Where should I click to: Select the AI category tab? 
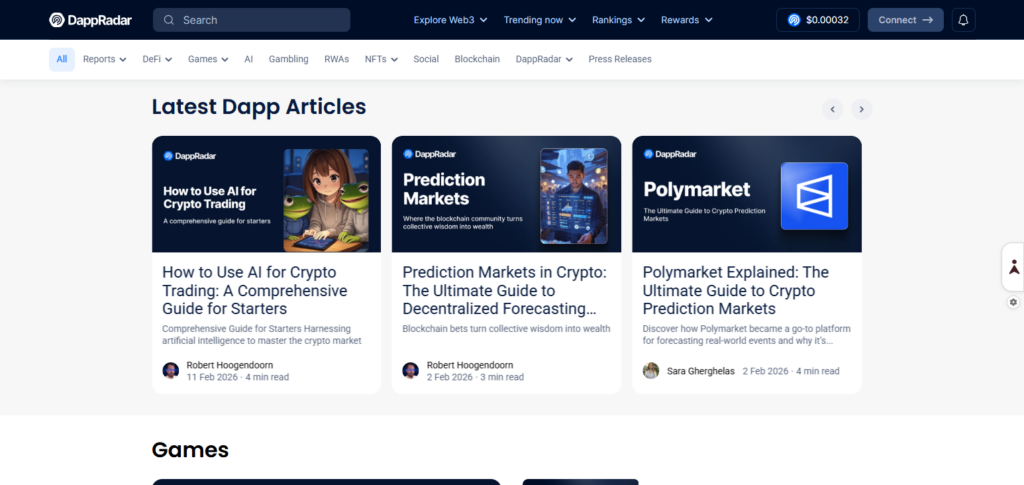pyautogui.click(x=249, y=59)
